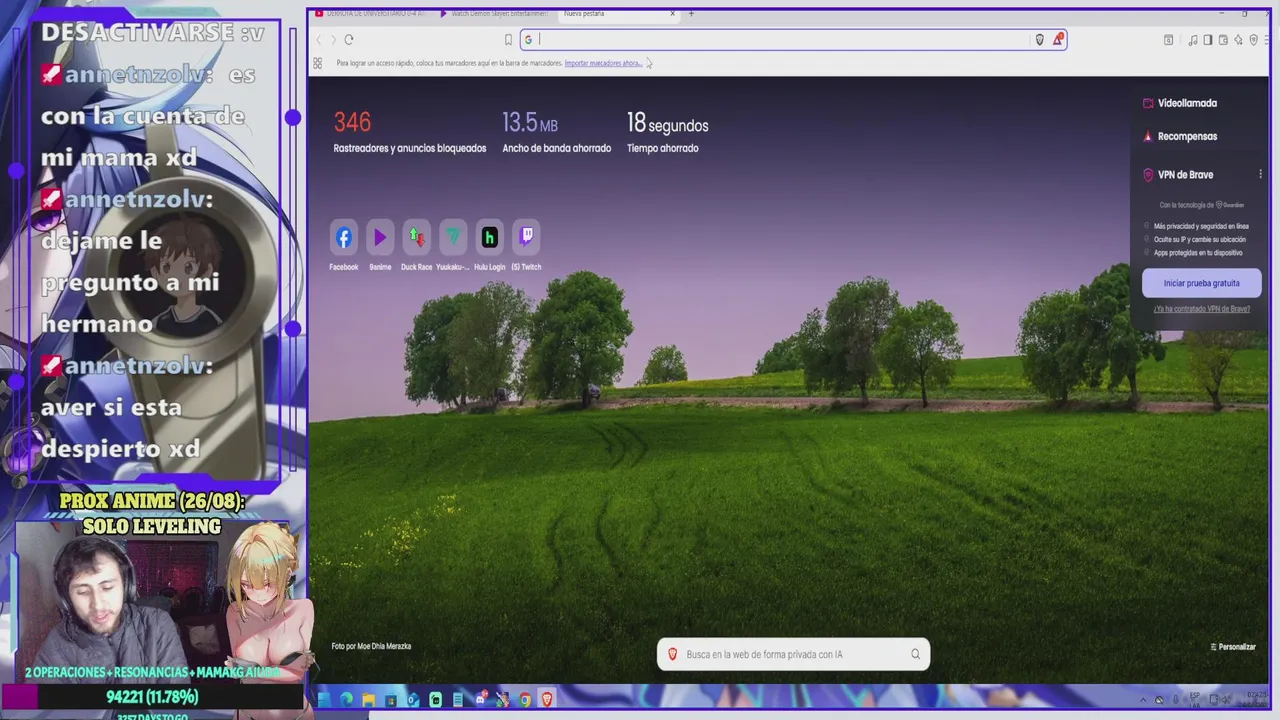This screenshot has width=1280, height=720.
Task: Open a new tab with the plus button
Action: tap(691, 14)
